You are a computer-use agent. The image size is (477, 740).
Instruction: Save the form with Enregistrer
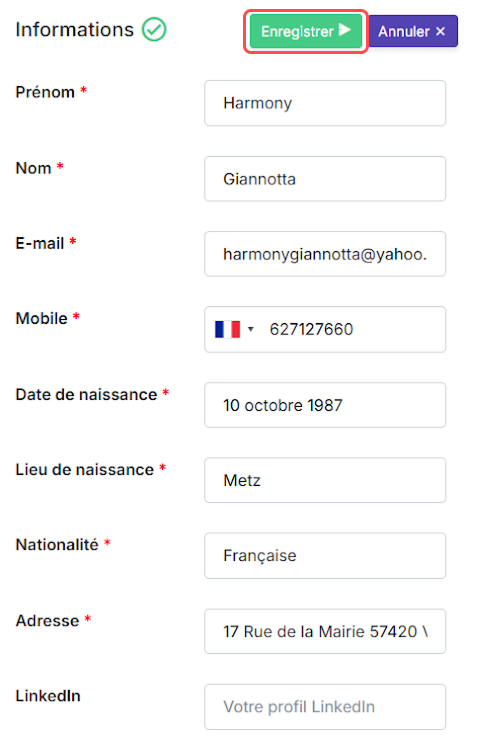point(306,31)
